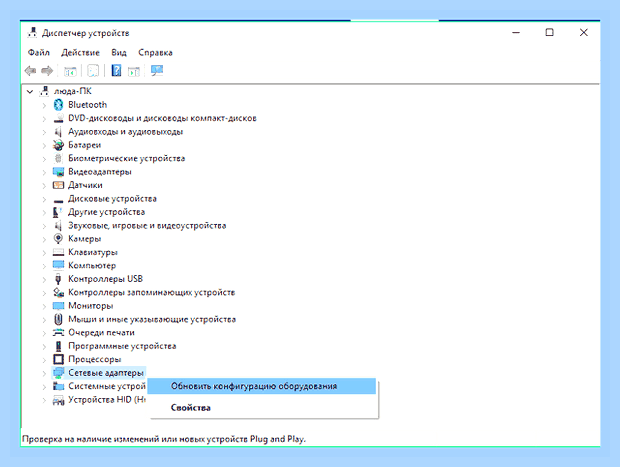Select Сетевые адаптеры row label
This screenshot has height=467, width=620.
point(106,373)
